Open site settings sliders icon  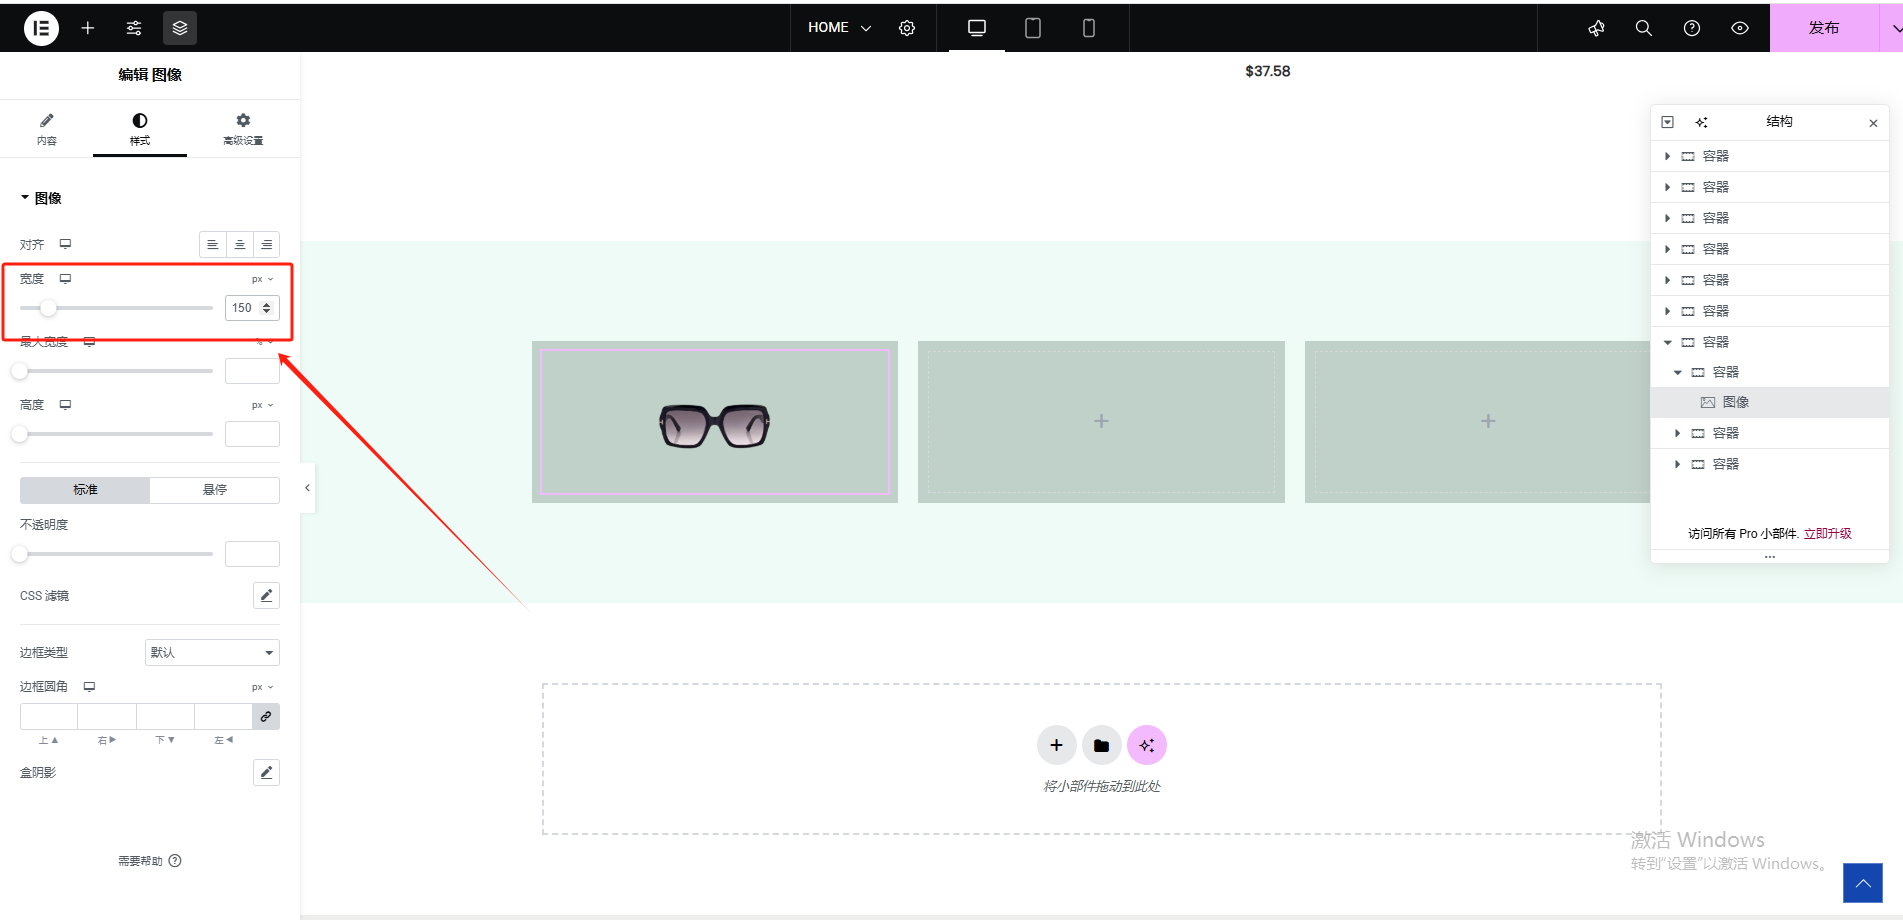(134, 28)
